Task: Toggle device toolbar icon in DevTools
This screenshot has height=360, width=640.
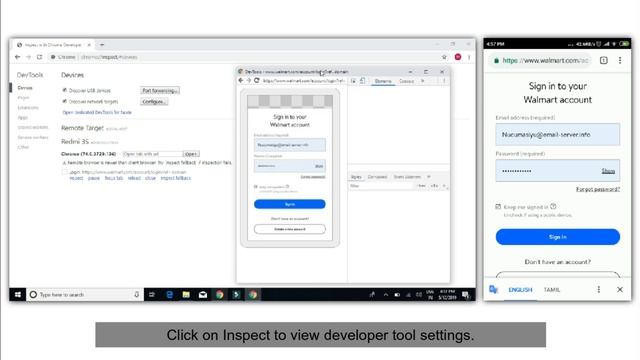Action: (362, 81)
